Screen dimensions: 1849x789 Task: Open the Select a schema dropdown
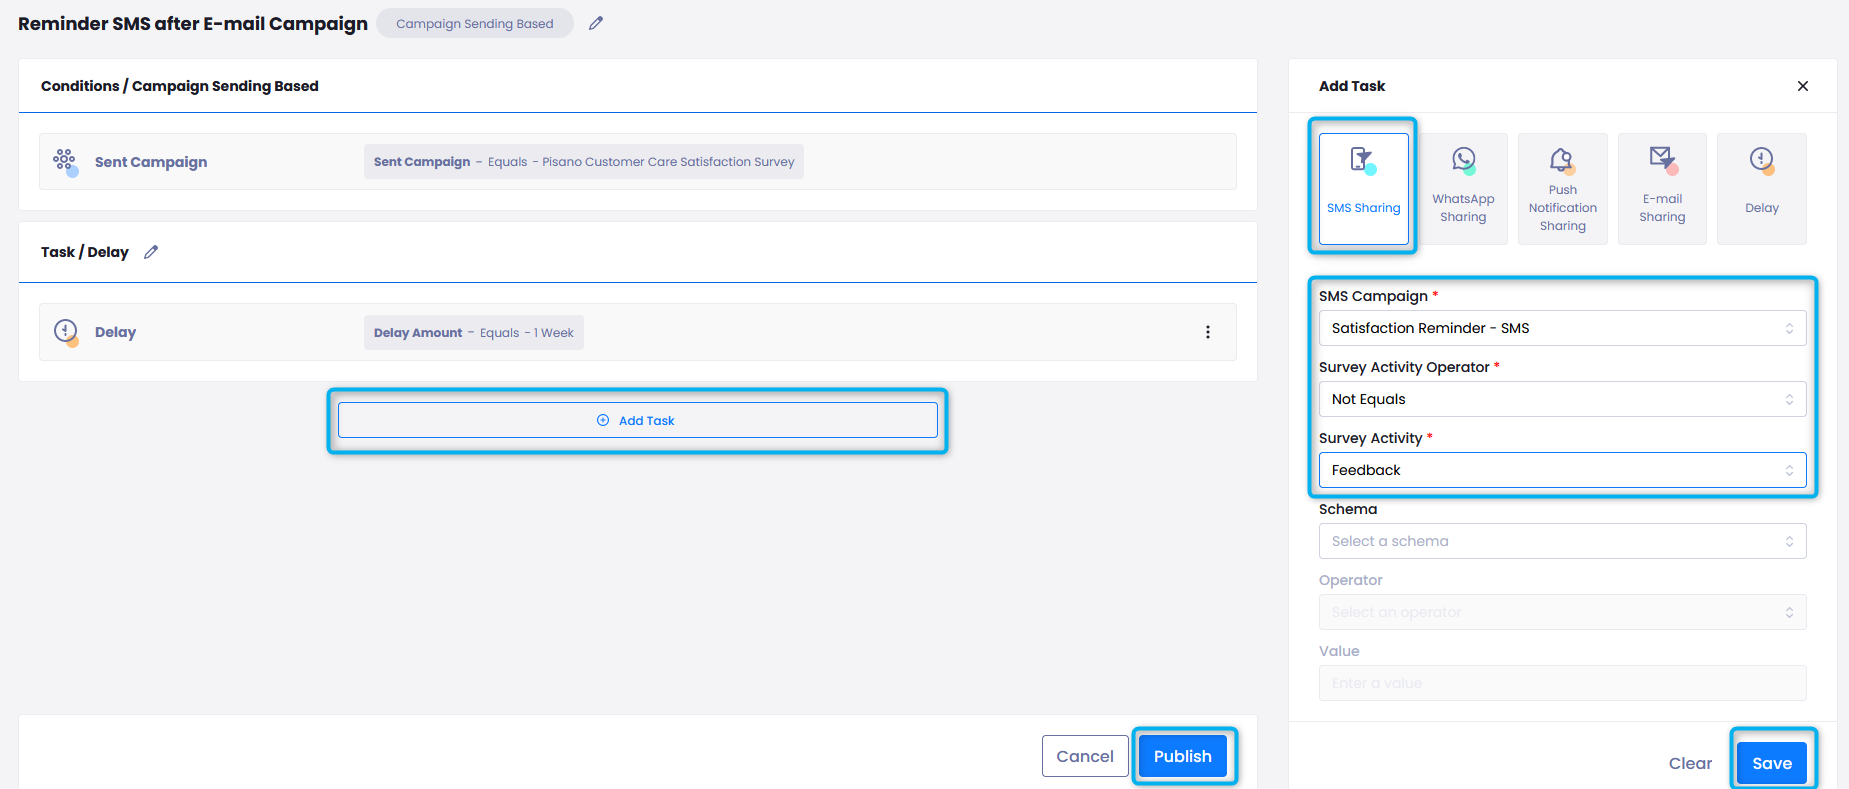(x=1562, y=541)
